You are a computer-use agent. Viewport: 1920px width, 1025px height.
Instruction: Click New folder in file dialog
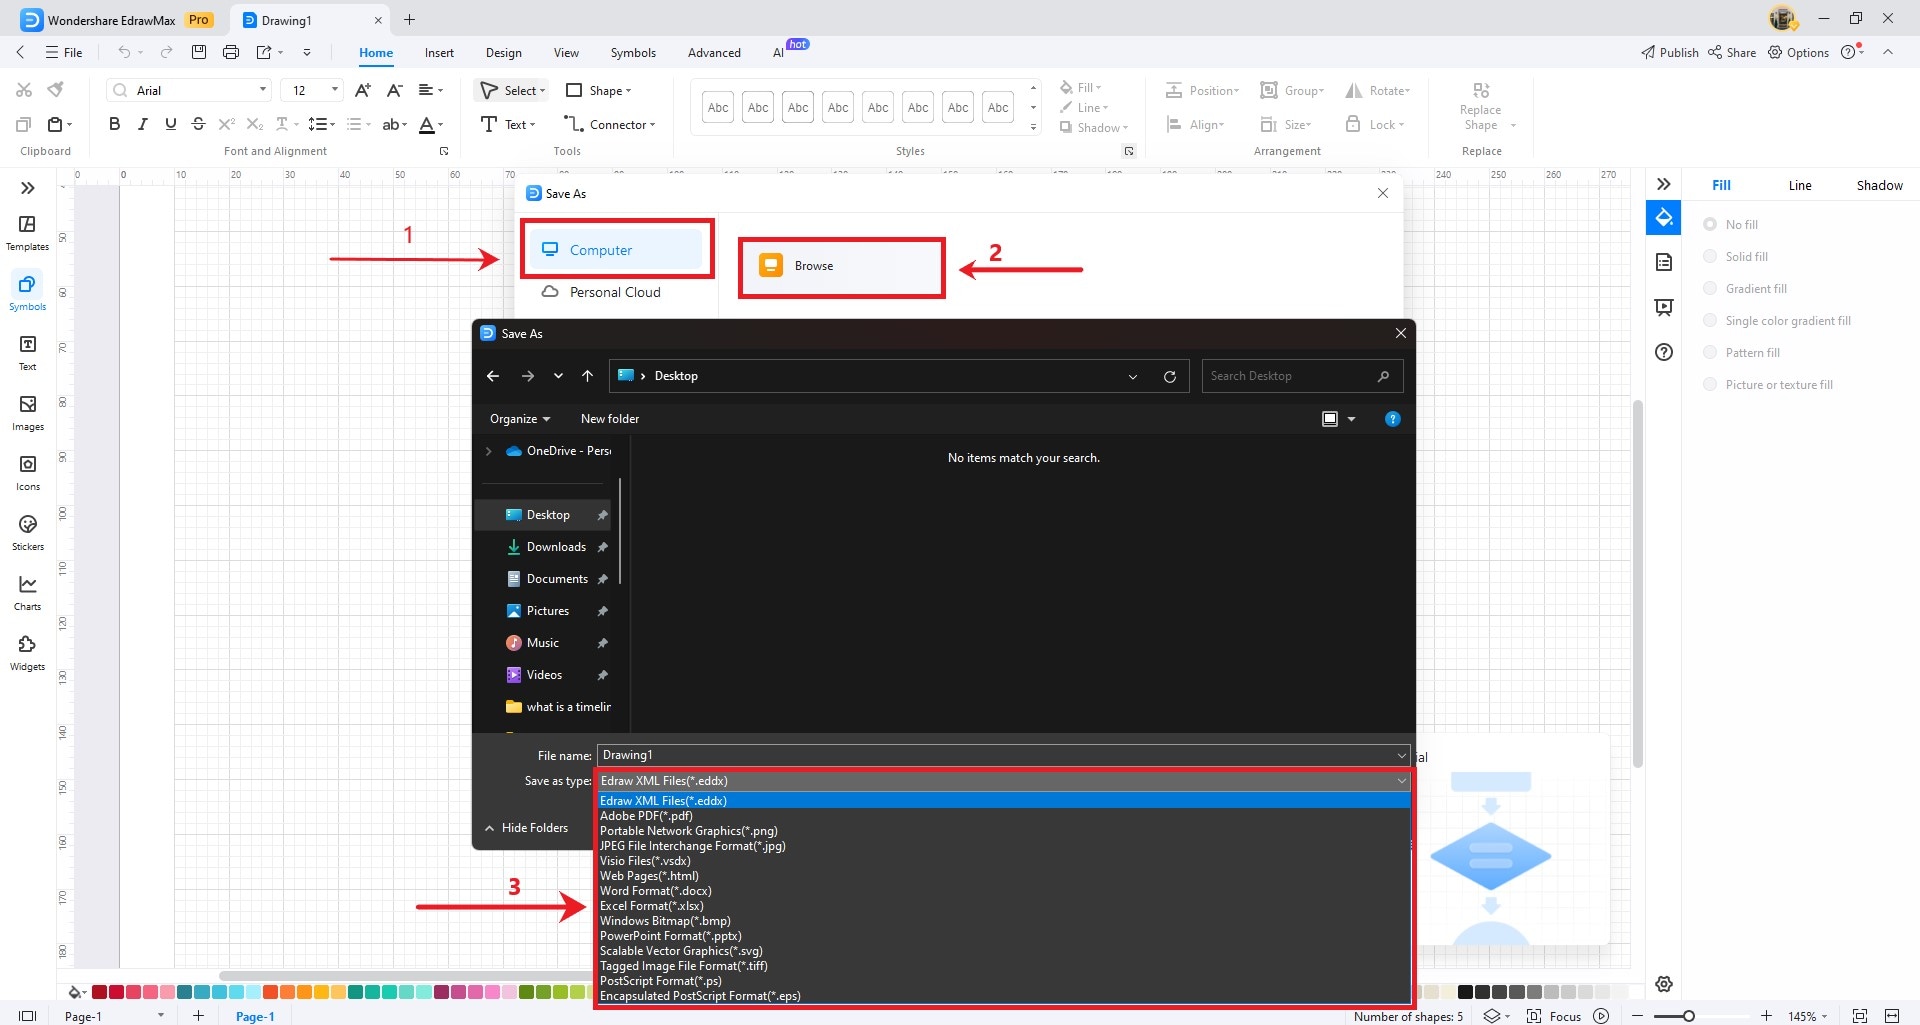tap(610, 419)
